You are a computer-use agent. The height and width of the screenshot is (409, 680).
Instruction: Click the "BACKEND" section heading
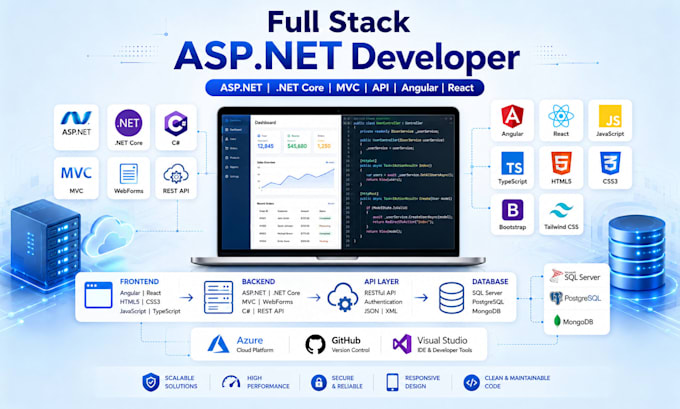pos(258,281)
